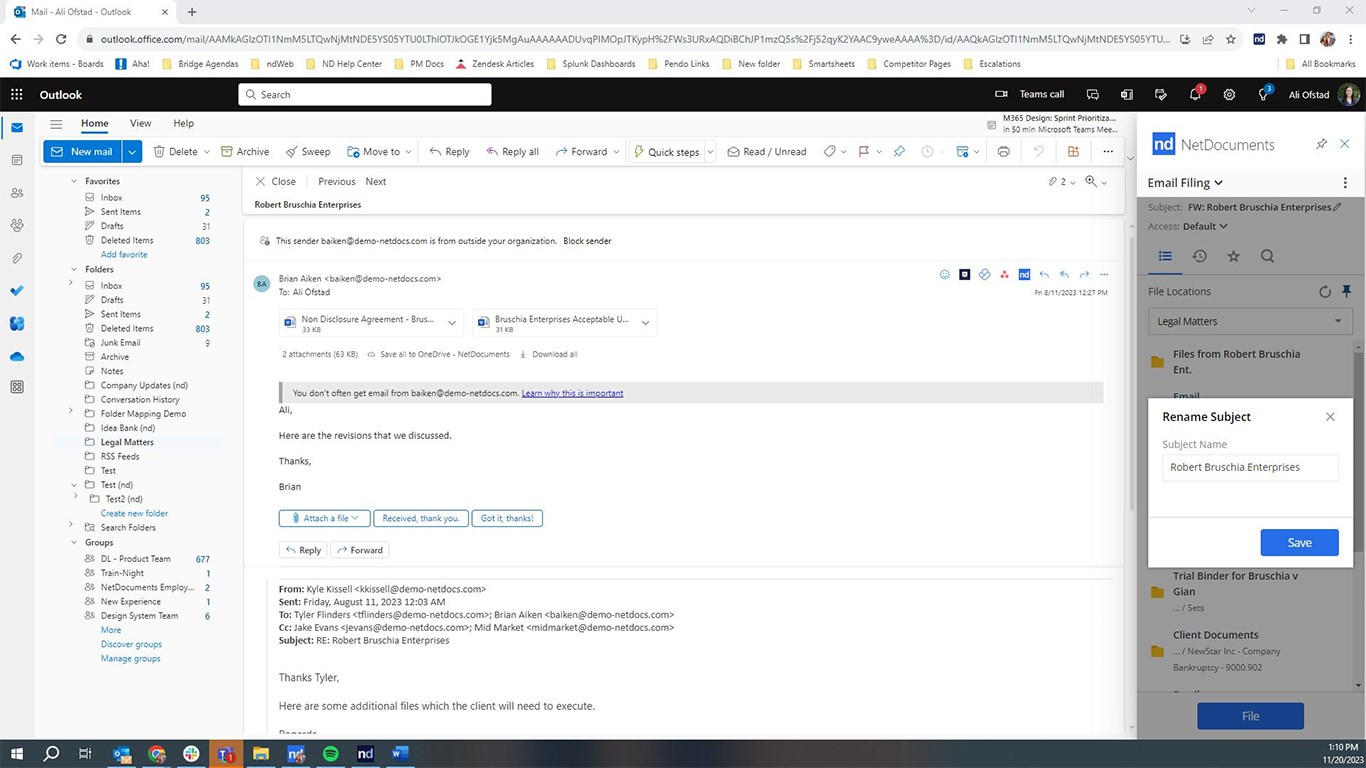Image resolution: width=1366 pixels, height=768 pixels.
Task: Open the ribbon more options ellipsis
Action: 1108,152
